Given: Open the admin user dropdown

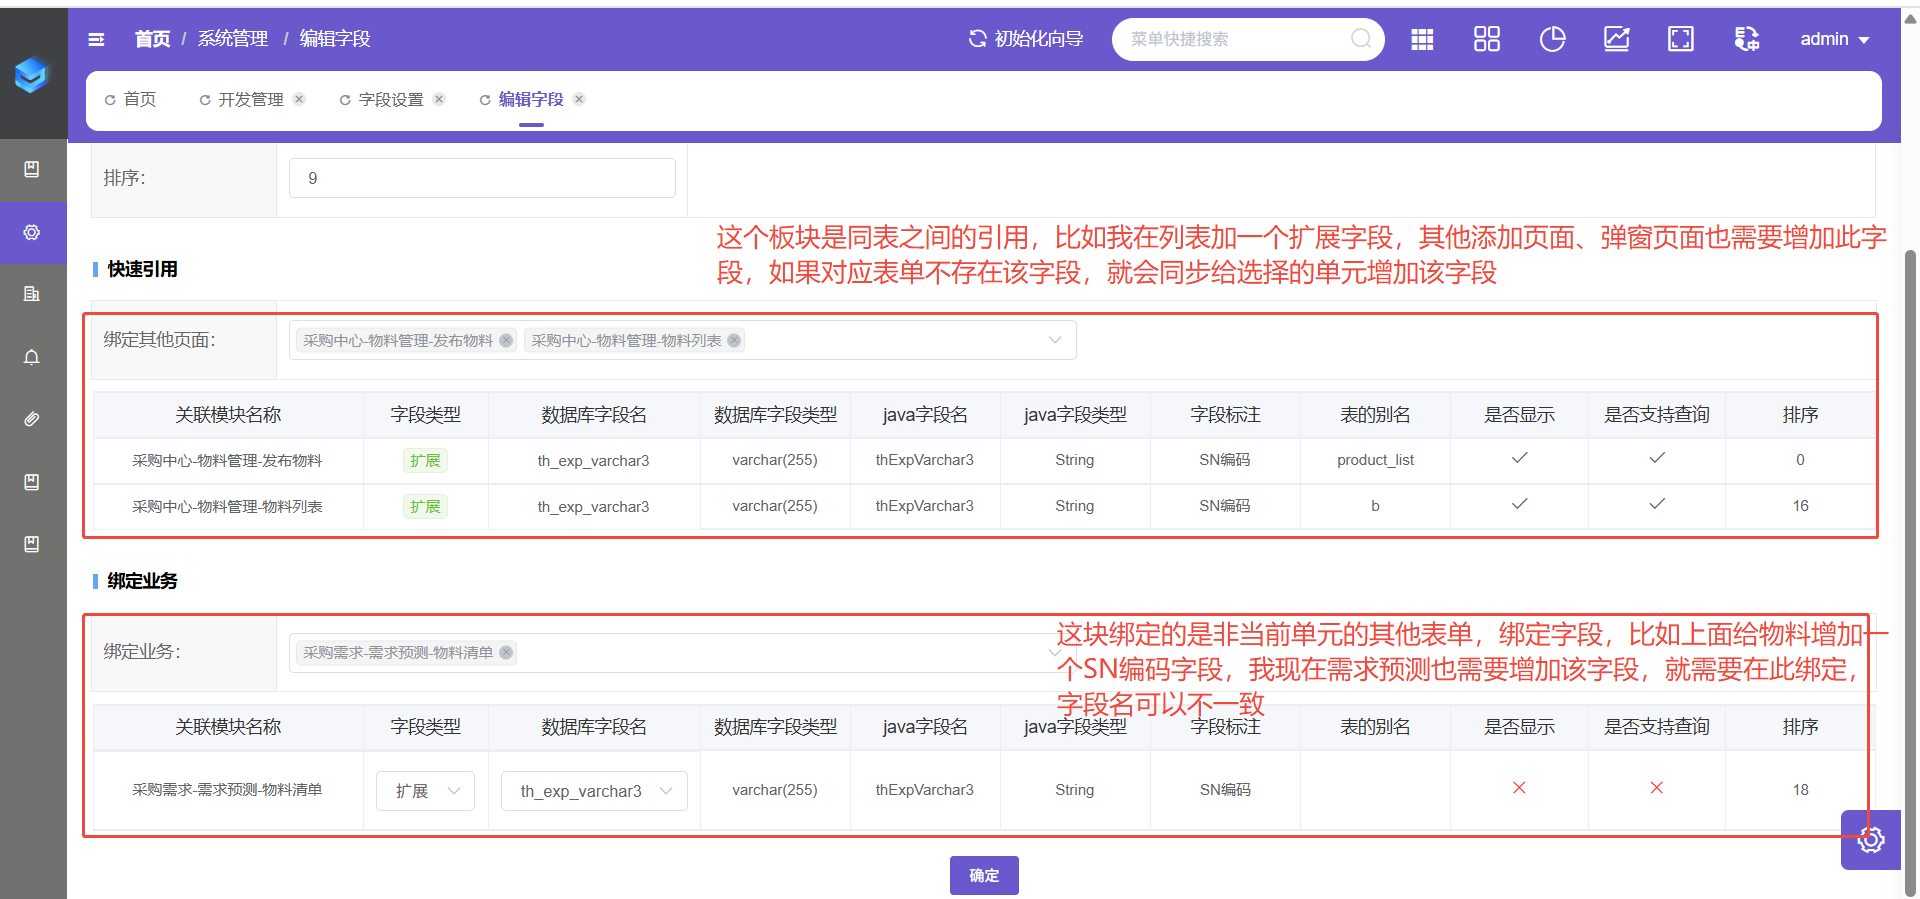Looking at the screenshot, I should [x=1834, y=39].
